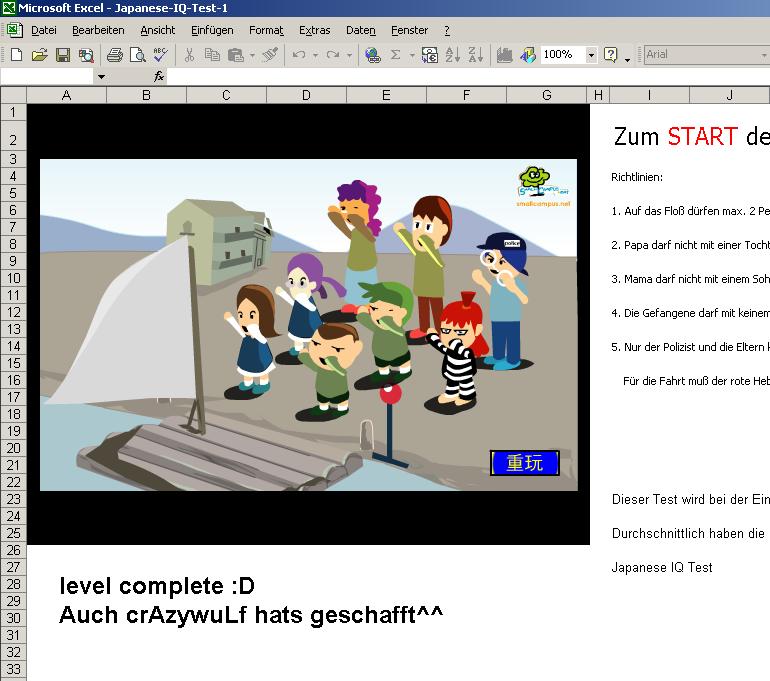Click the New workbook icon
Image resolution: width=770 pixels, height=681 pixels.
(x=16, y=55)
